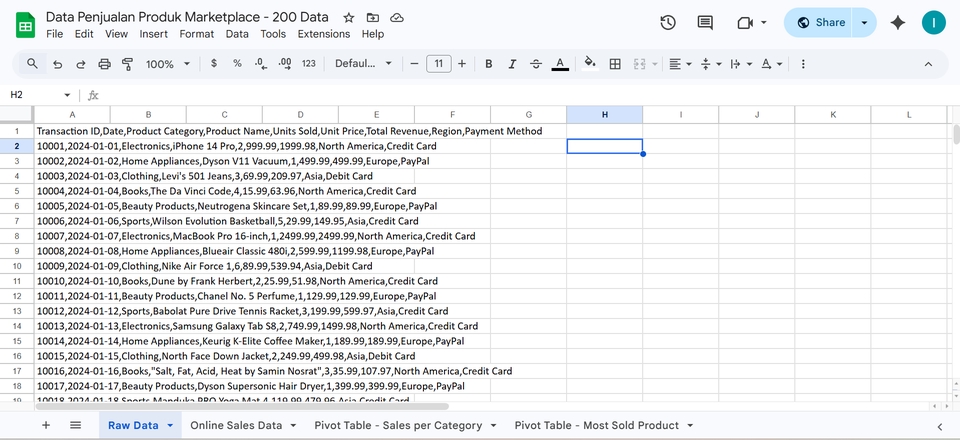The height and width of the screenshot is (440, 960).
Task: Open the Share options dropdown arrow
Action: [x=864, y=23]
